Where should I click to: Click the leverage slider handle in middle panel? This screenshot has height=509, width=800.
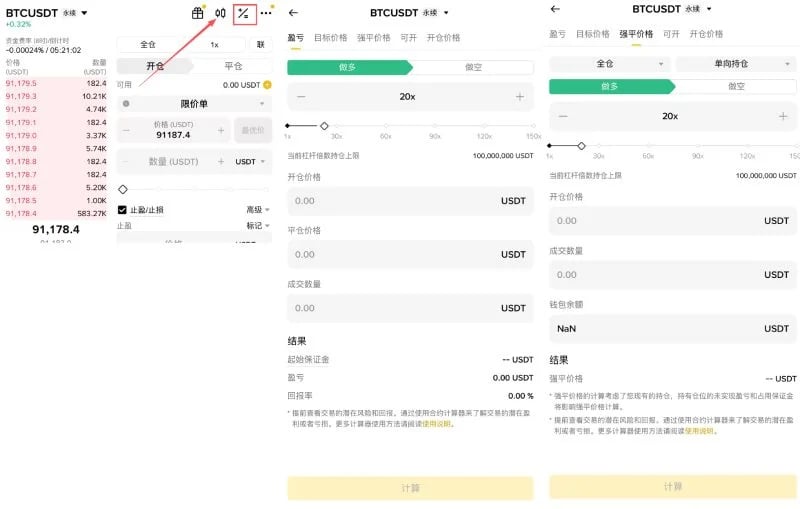tap(324, 125)
